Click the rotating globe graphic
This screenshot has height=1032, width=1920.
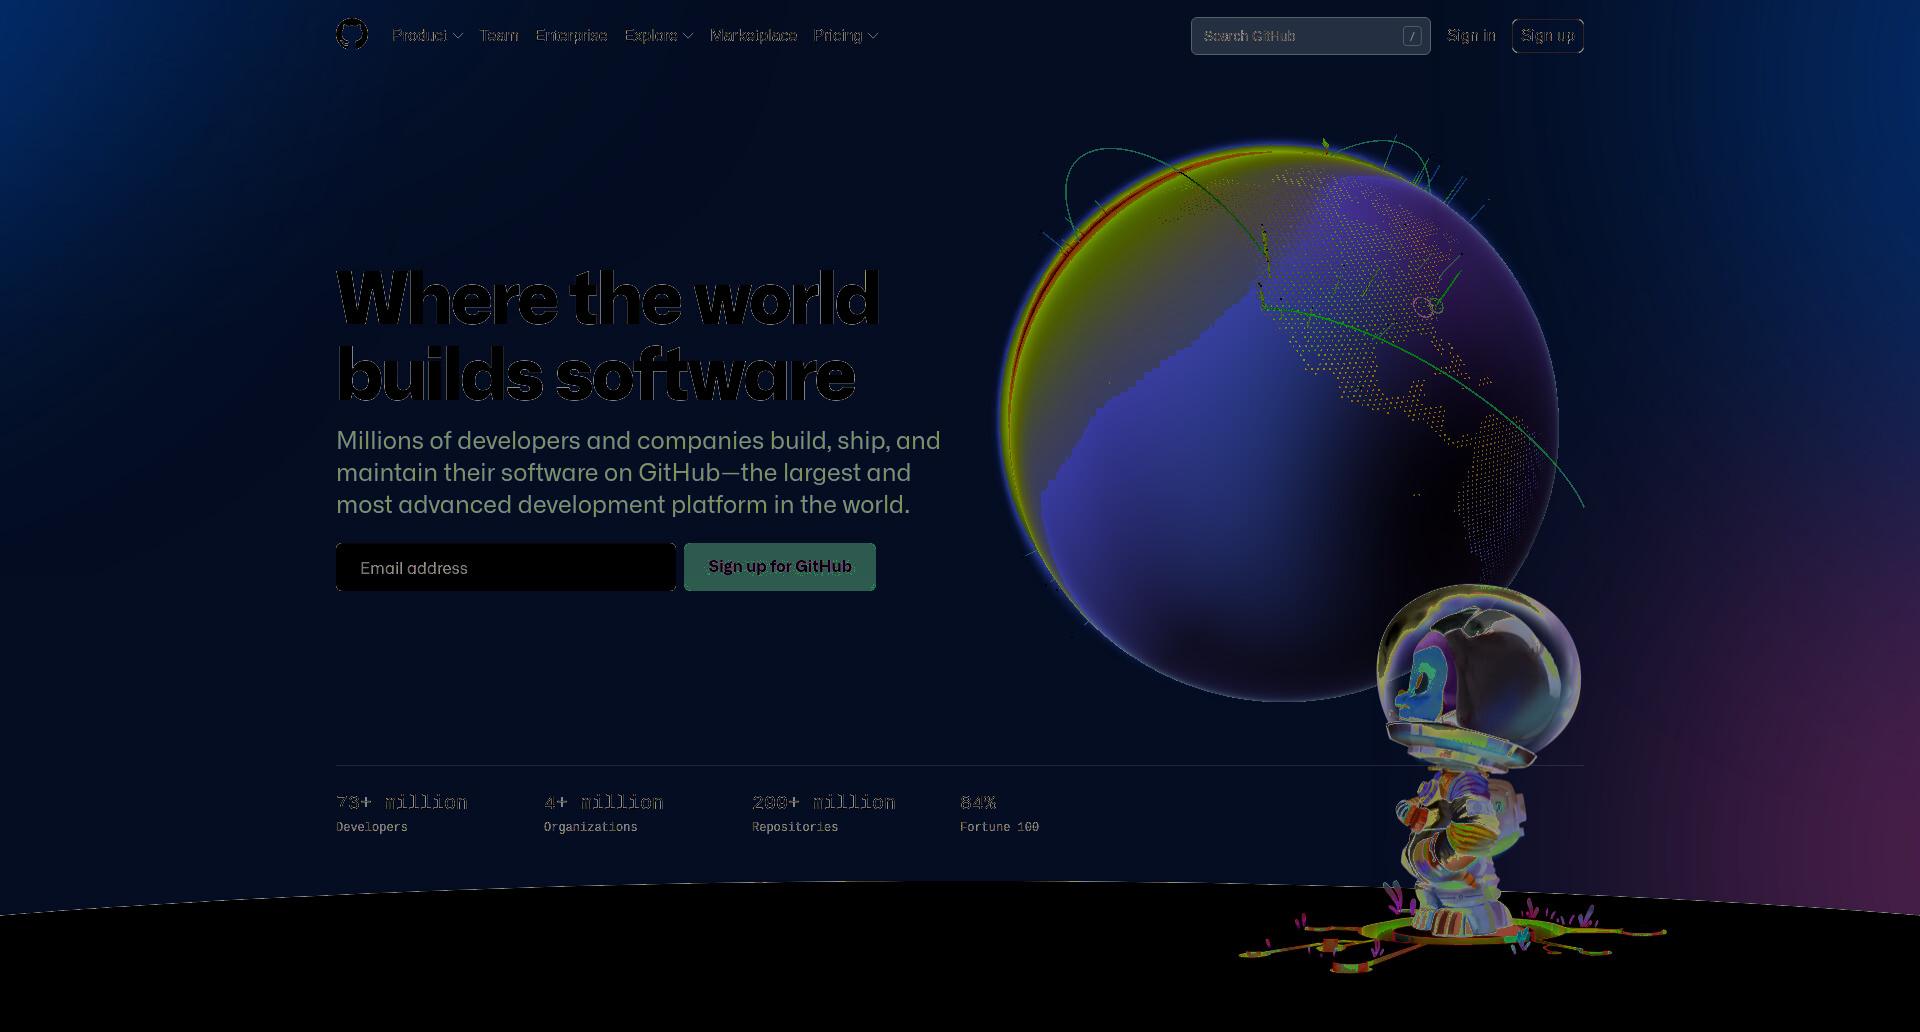click(1278, 420)
